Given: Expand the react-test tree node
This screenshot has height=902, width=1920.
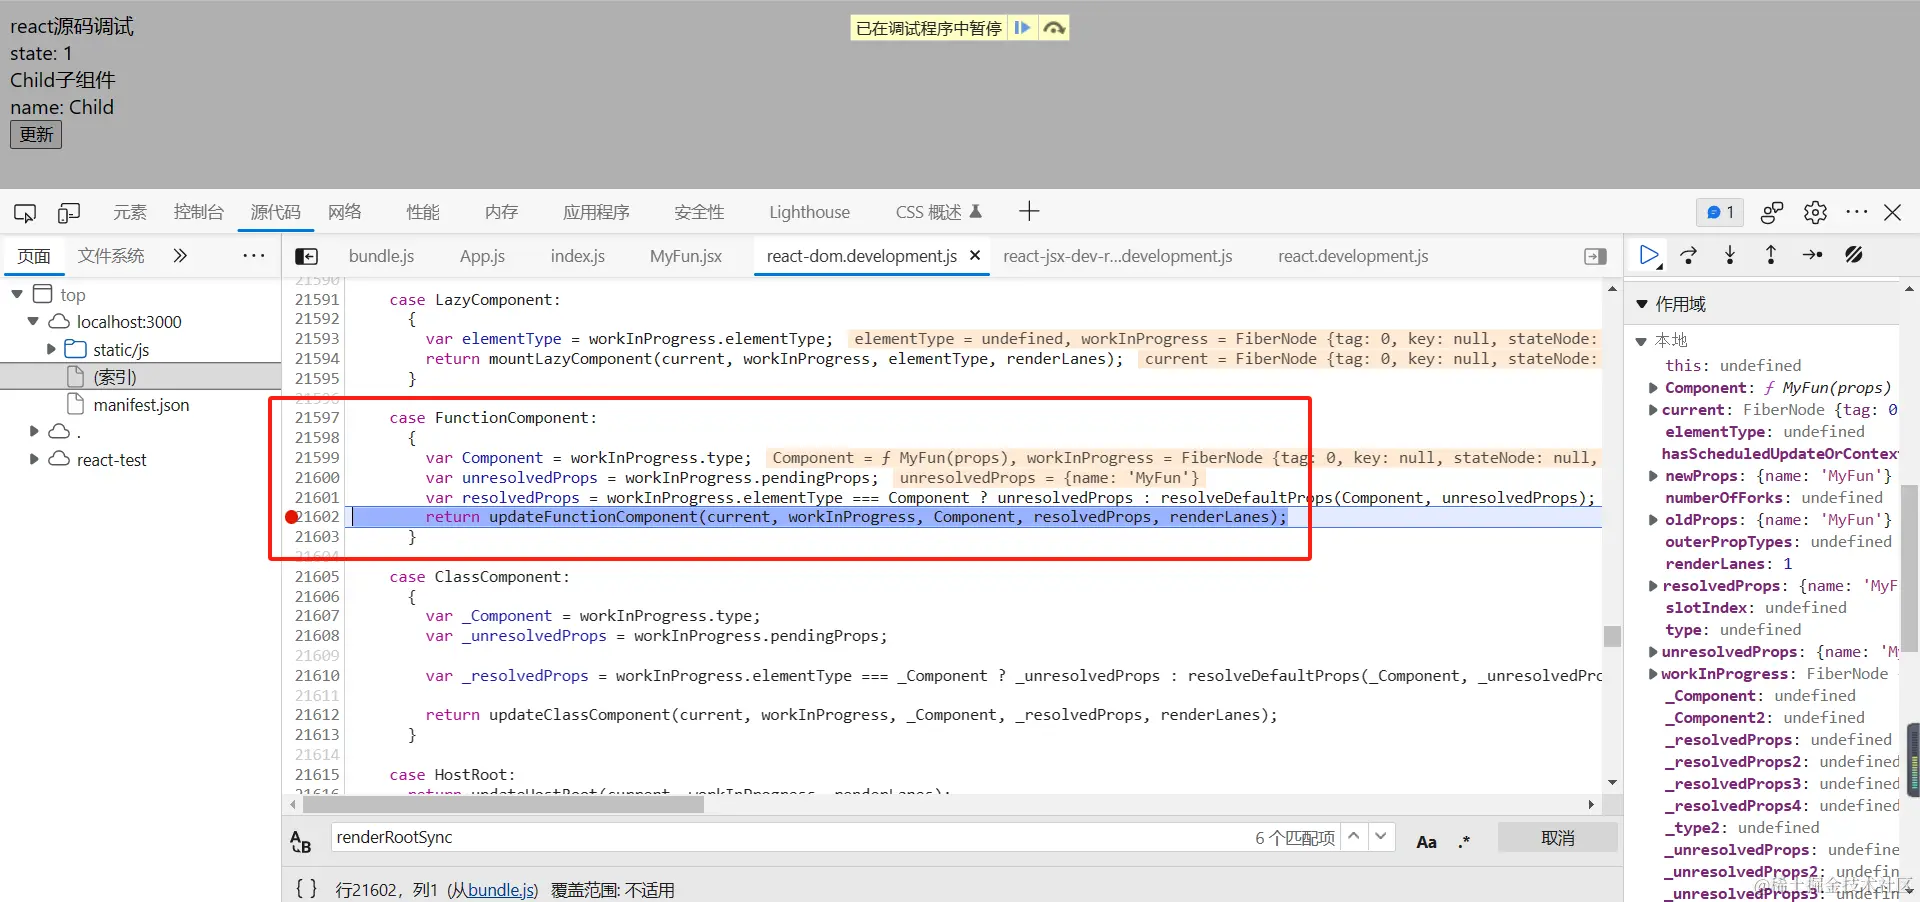Looking at the screenshot, I should click(34, 459).
